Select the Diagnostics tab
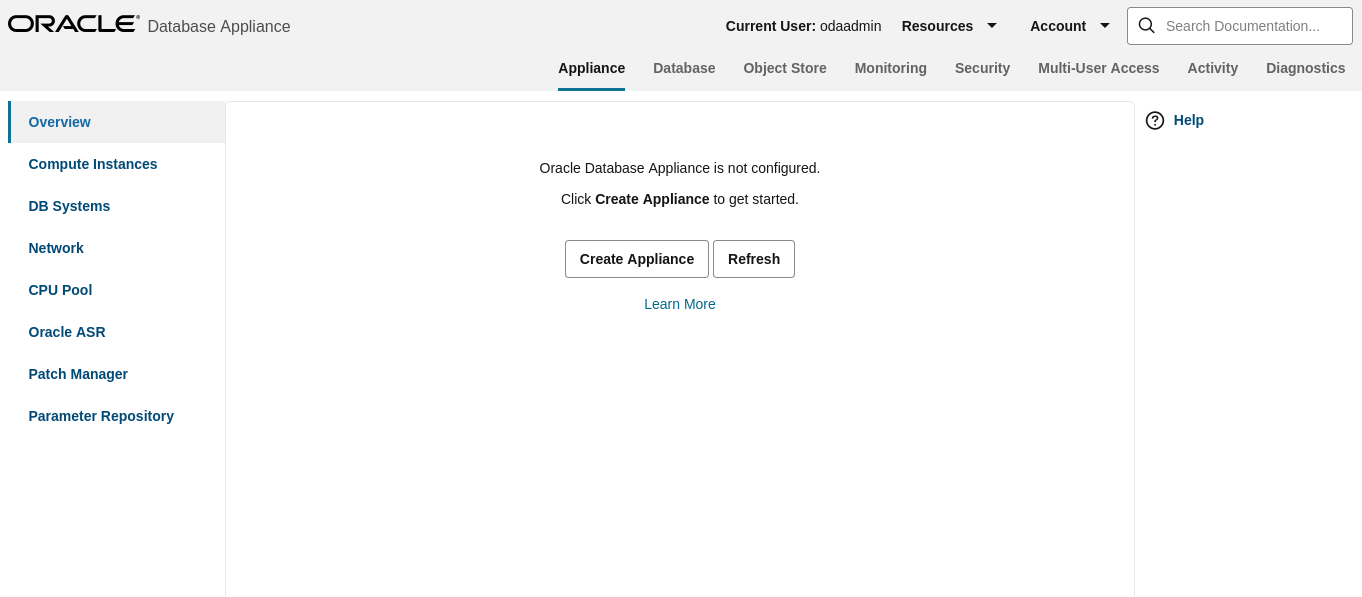 coord(1305,68)
